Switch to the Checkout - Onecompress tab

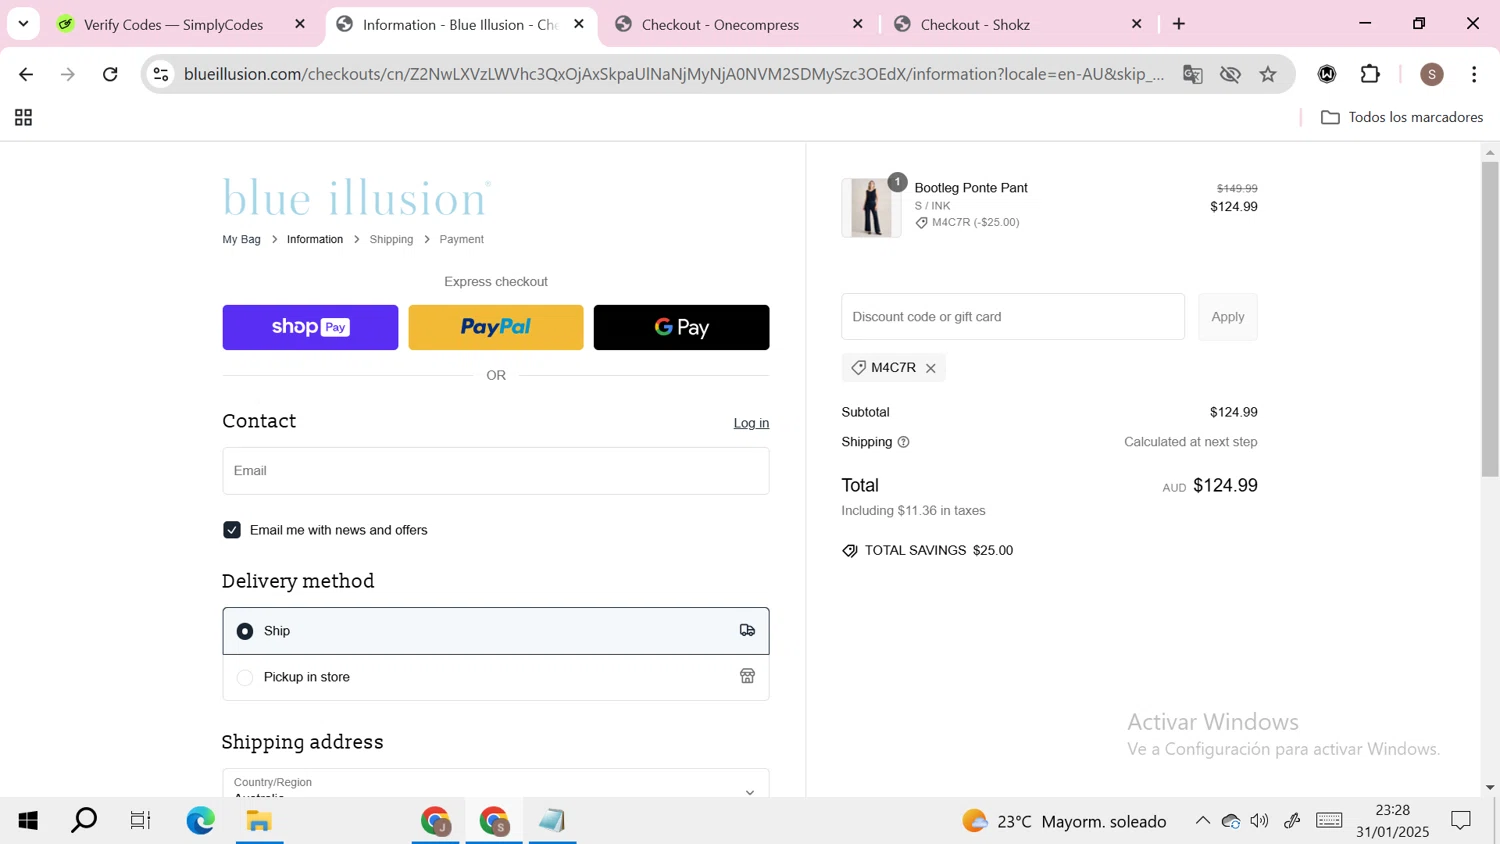click(x=720, y=25)
